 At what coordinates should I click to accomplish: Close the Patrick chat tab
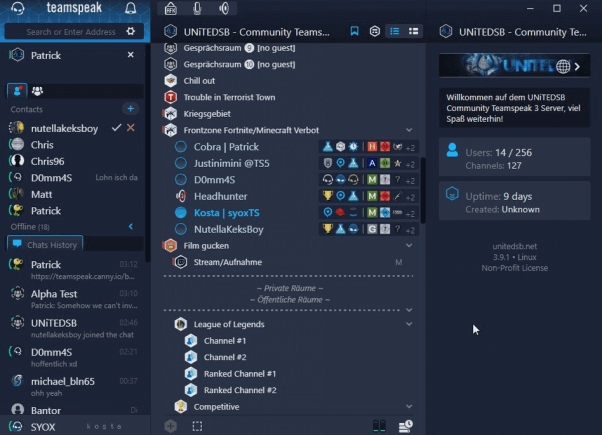coord(131,55)
